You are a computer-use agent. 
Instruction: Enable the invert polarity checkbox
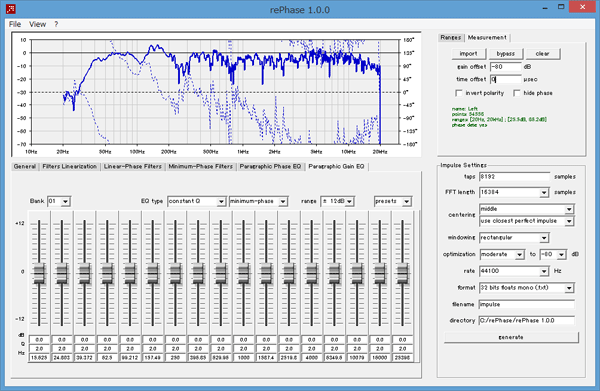(459, 93)
